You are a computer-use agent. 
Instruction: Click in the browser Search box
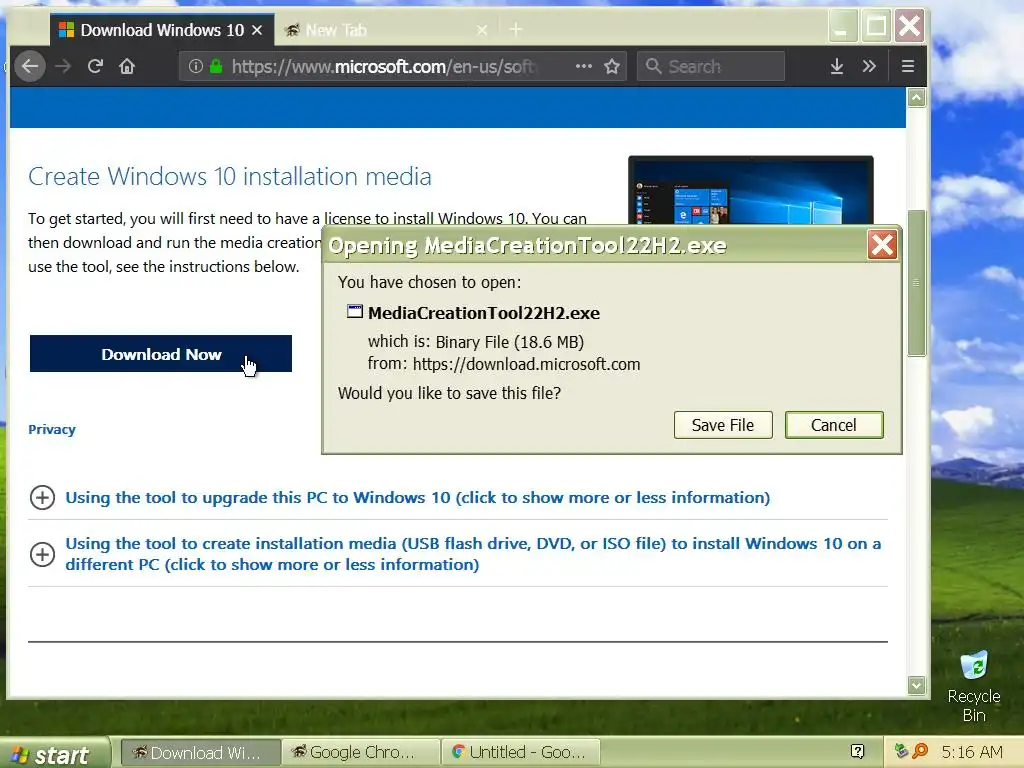(x=711, y=66)
